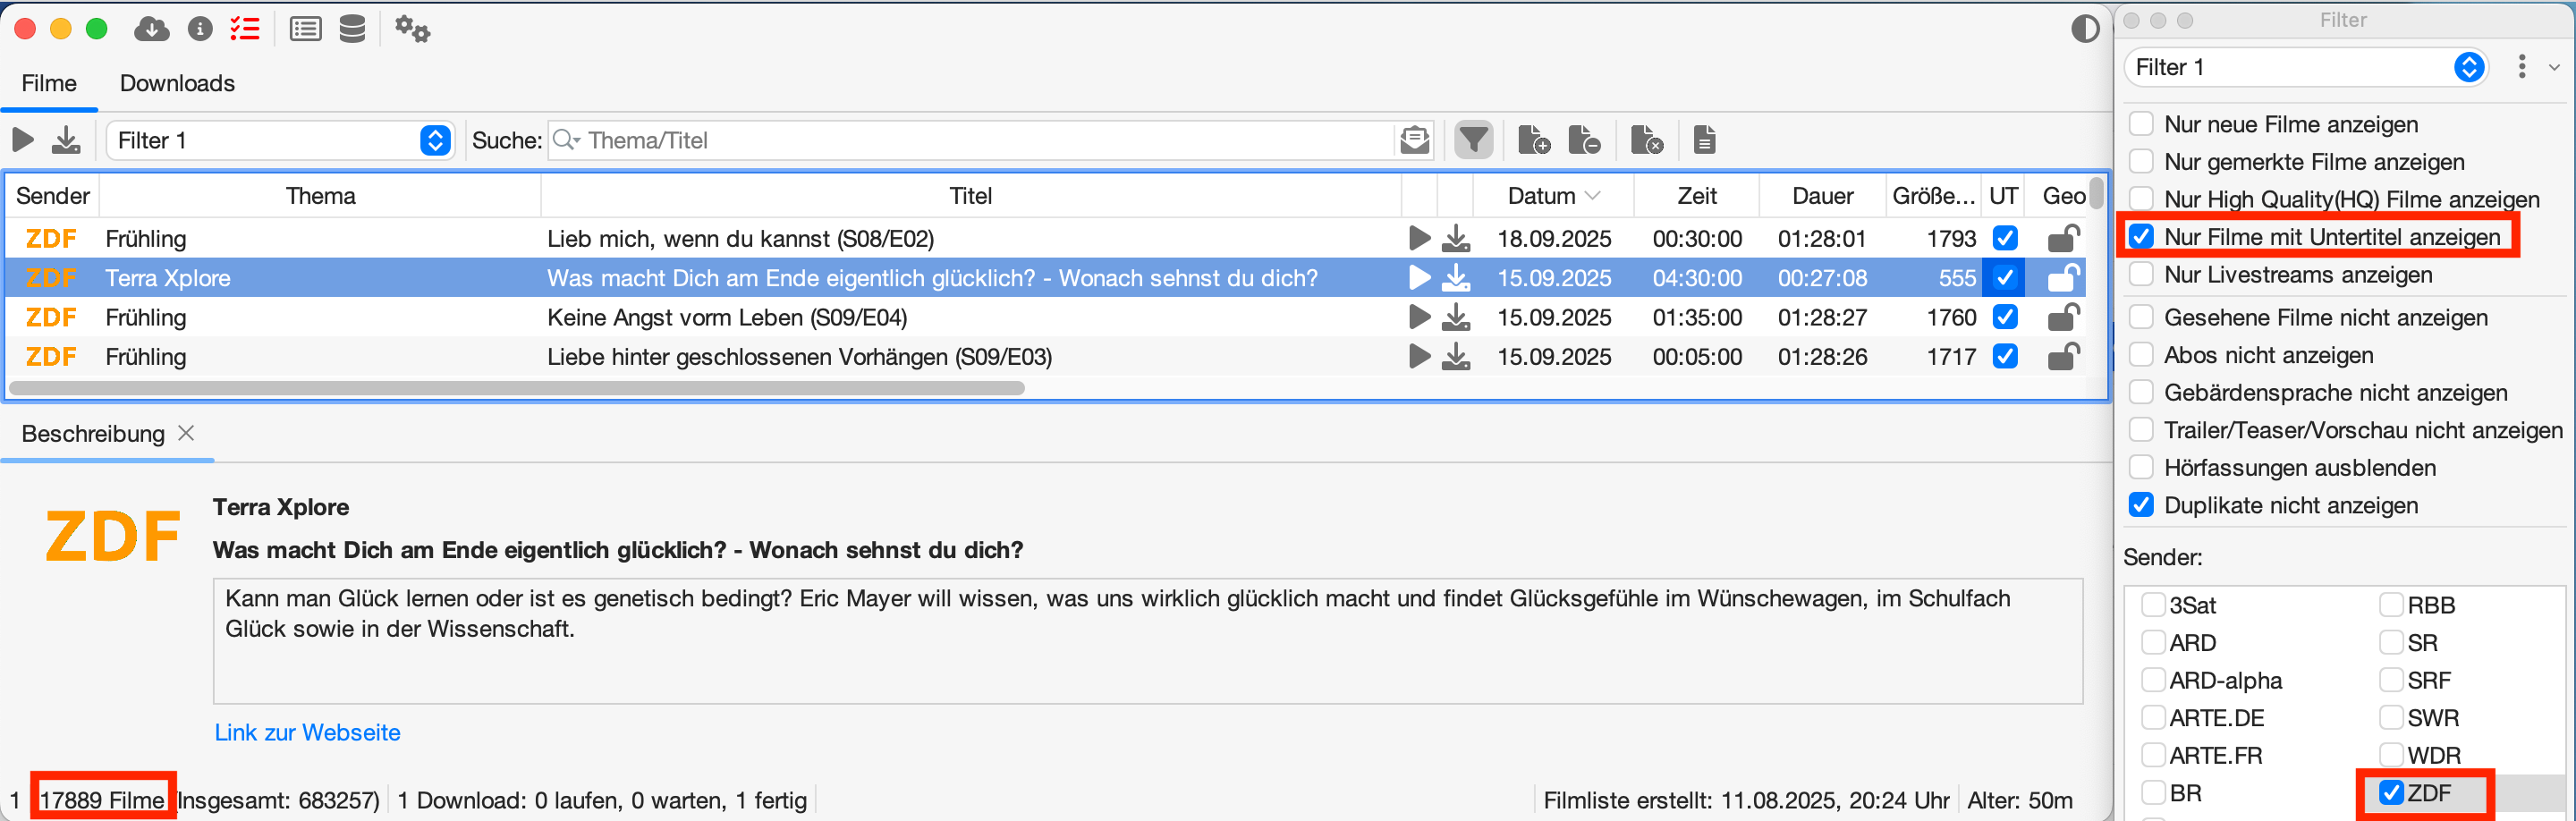Check 'Hörfassungen ausblenden'
The width and height of the screenshot is (2576, 821).
[x=2141, y=467]
